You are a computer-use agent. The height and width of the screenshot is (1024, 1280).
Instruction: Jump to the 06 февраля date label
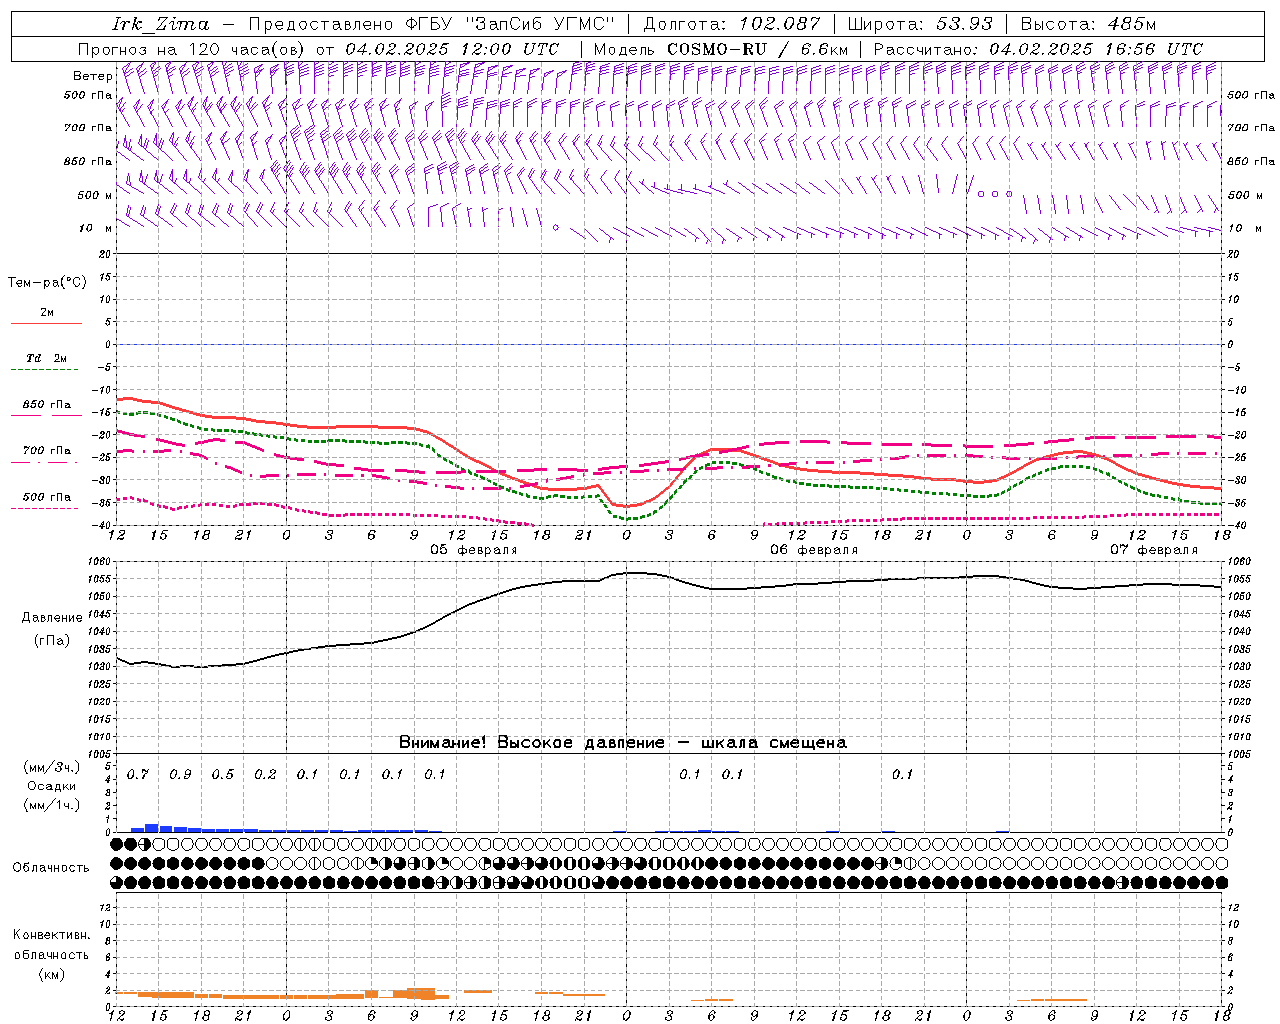813,550
